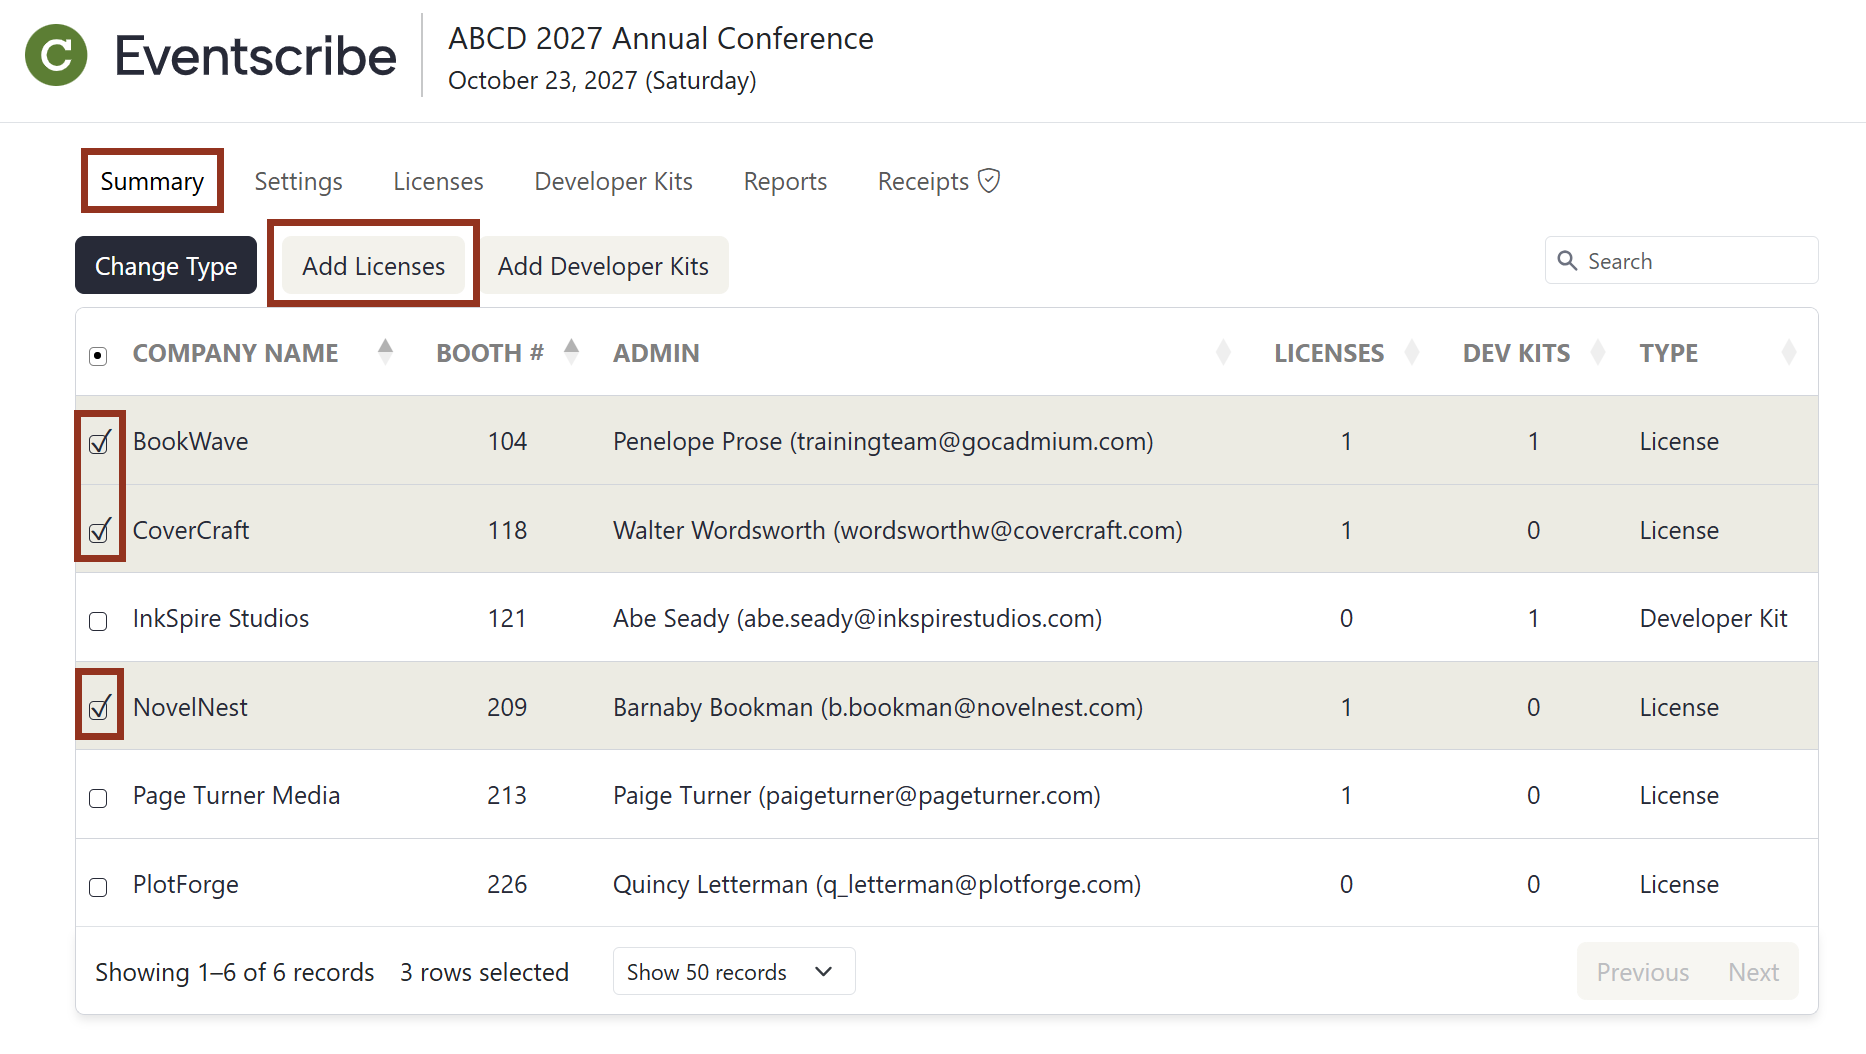Go to the Next page

pyautogui.click(x=1753, y=972)
